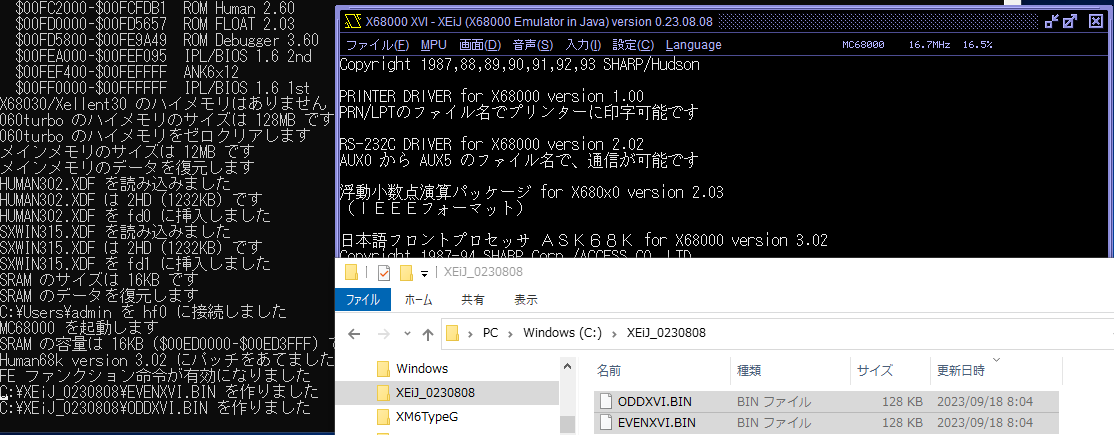Select the EVENXVI.BIN file
This screenshot has width=1114, height=435.
pyautogui.click(x=828, y=423)
